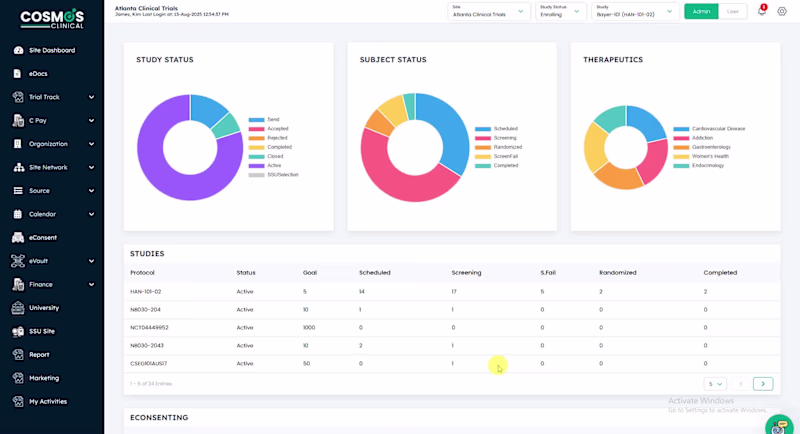Click the Econsenting section heading

(159, 418)
